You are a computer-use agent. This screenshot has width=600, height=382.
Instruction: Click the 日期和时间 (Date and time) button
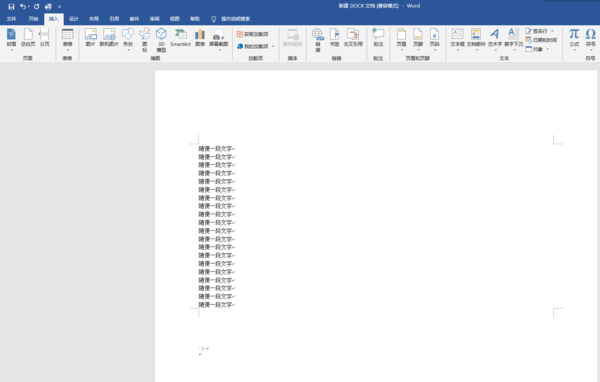pos(541,40)
